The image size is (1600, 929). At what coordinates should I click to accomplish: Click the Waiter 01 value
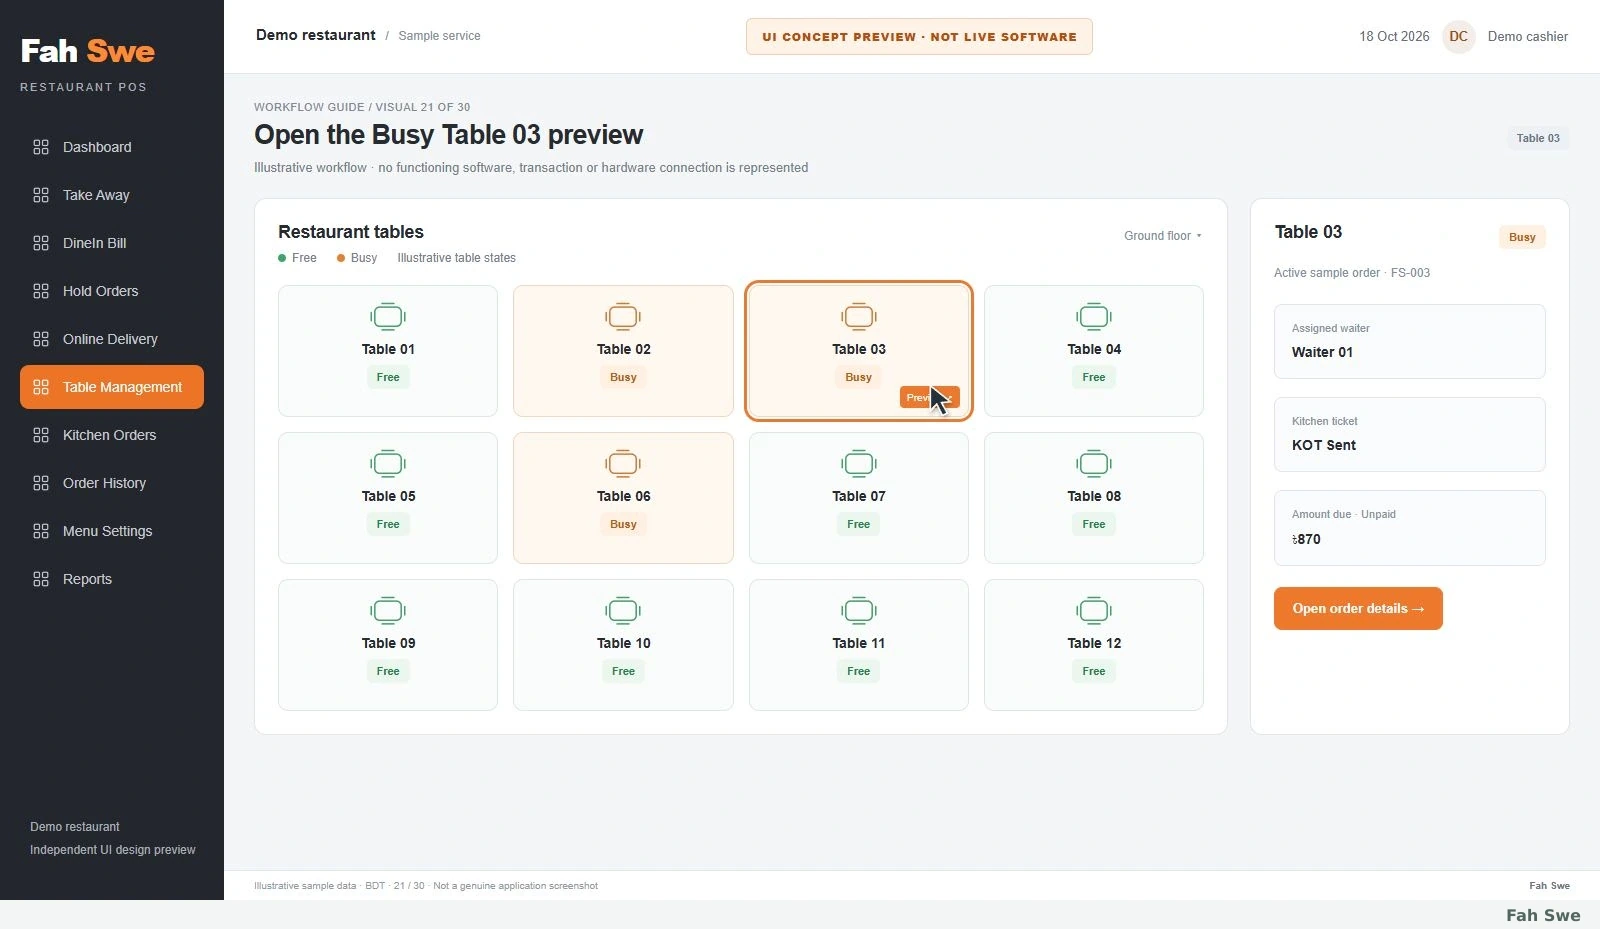pos(1322,352)
